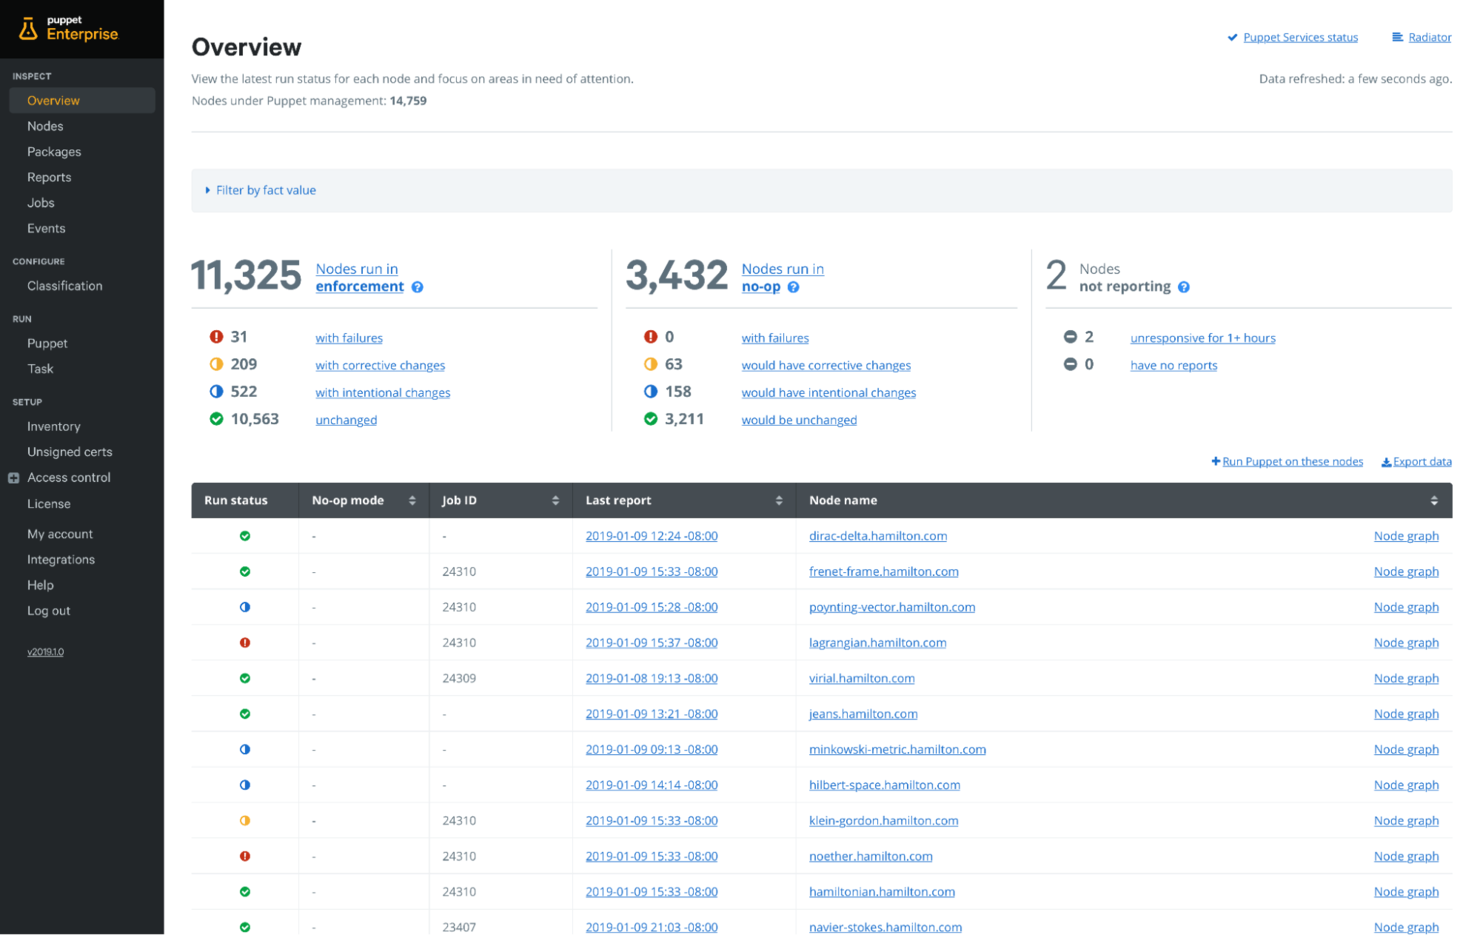This screenshot has width=1480, height=935.
Task: Open the Nodes page from the sidebar
Action: coord(45,126)
